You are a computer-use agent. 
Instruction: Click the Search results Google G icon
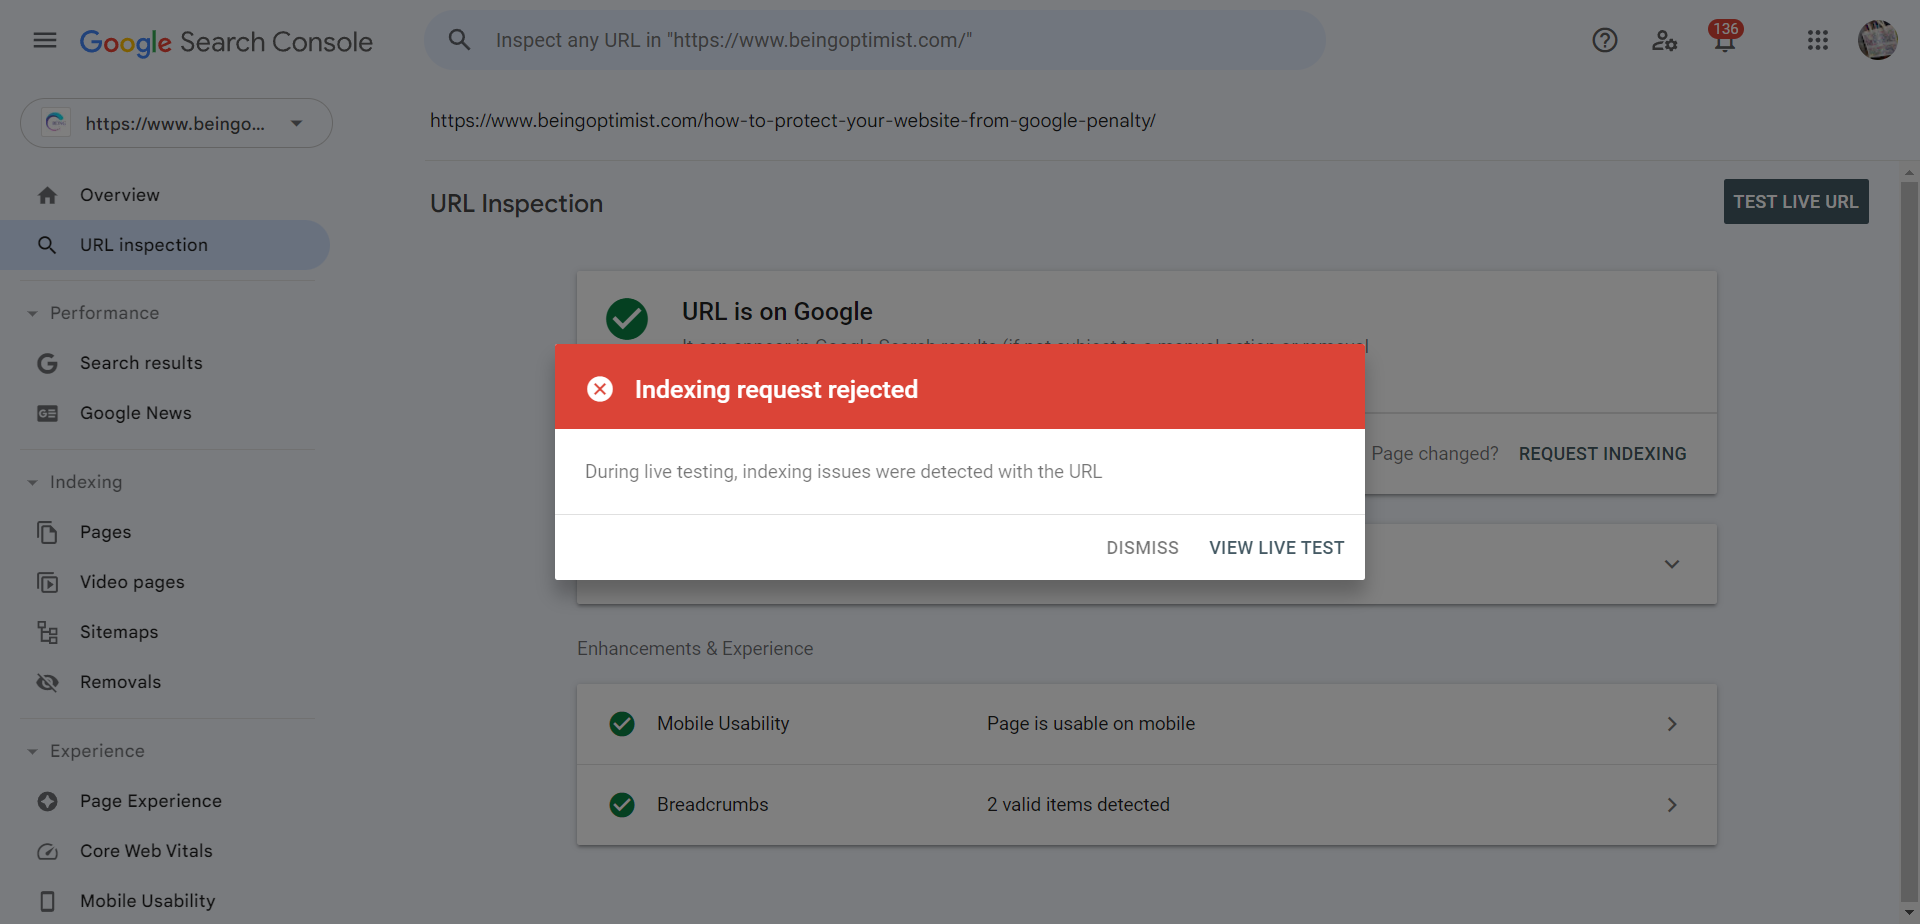tap(47, 363)
